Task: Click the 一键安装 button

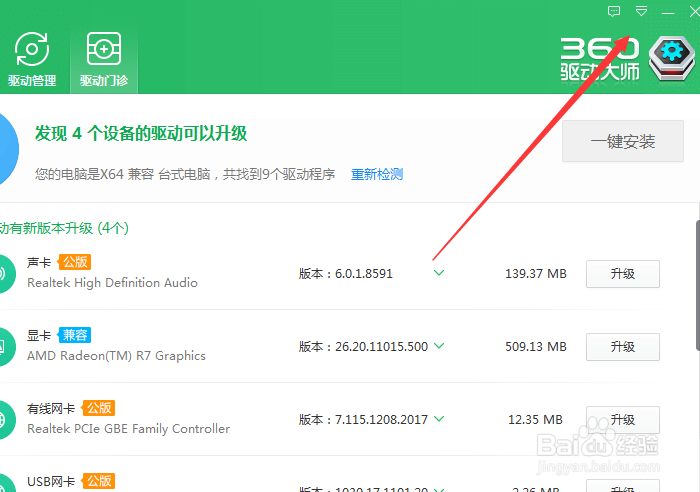Action: (x=623, y=141)
